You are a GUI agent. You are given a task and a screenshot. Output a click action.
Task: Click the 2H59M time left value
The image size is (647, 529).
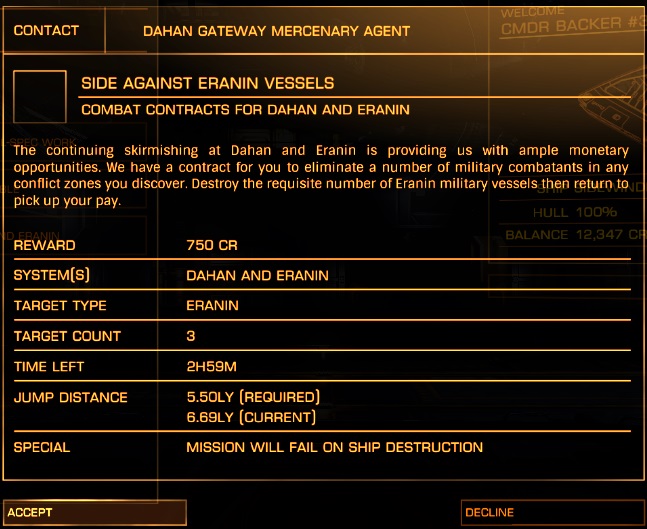214,367
